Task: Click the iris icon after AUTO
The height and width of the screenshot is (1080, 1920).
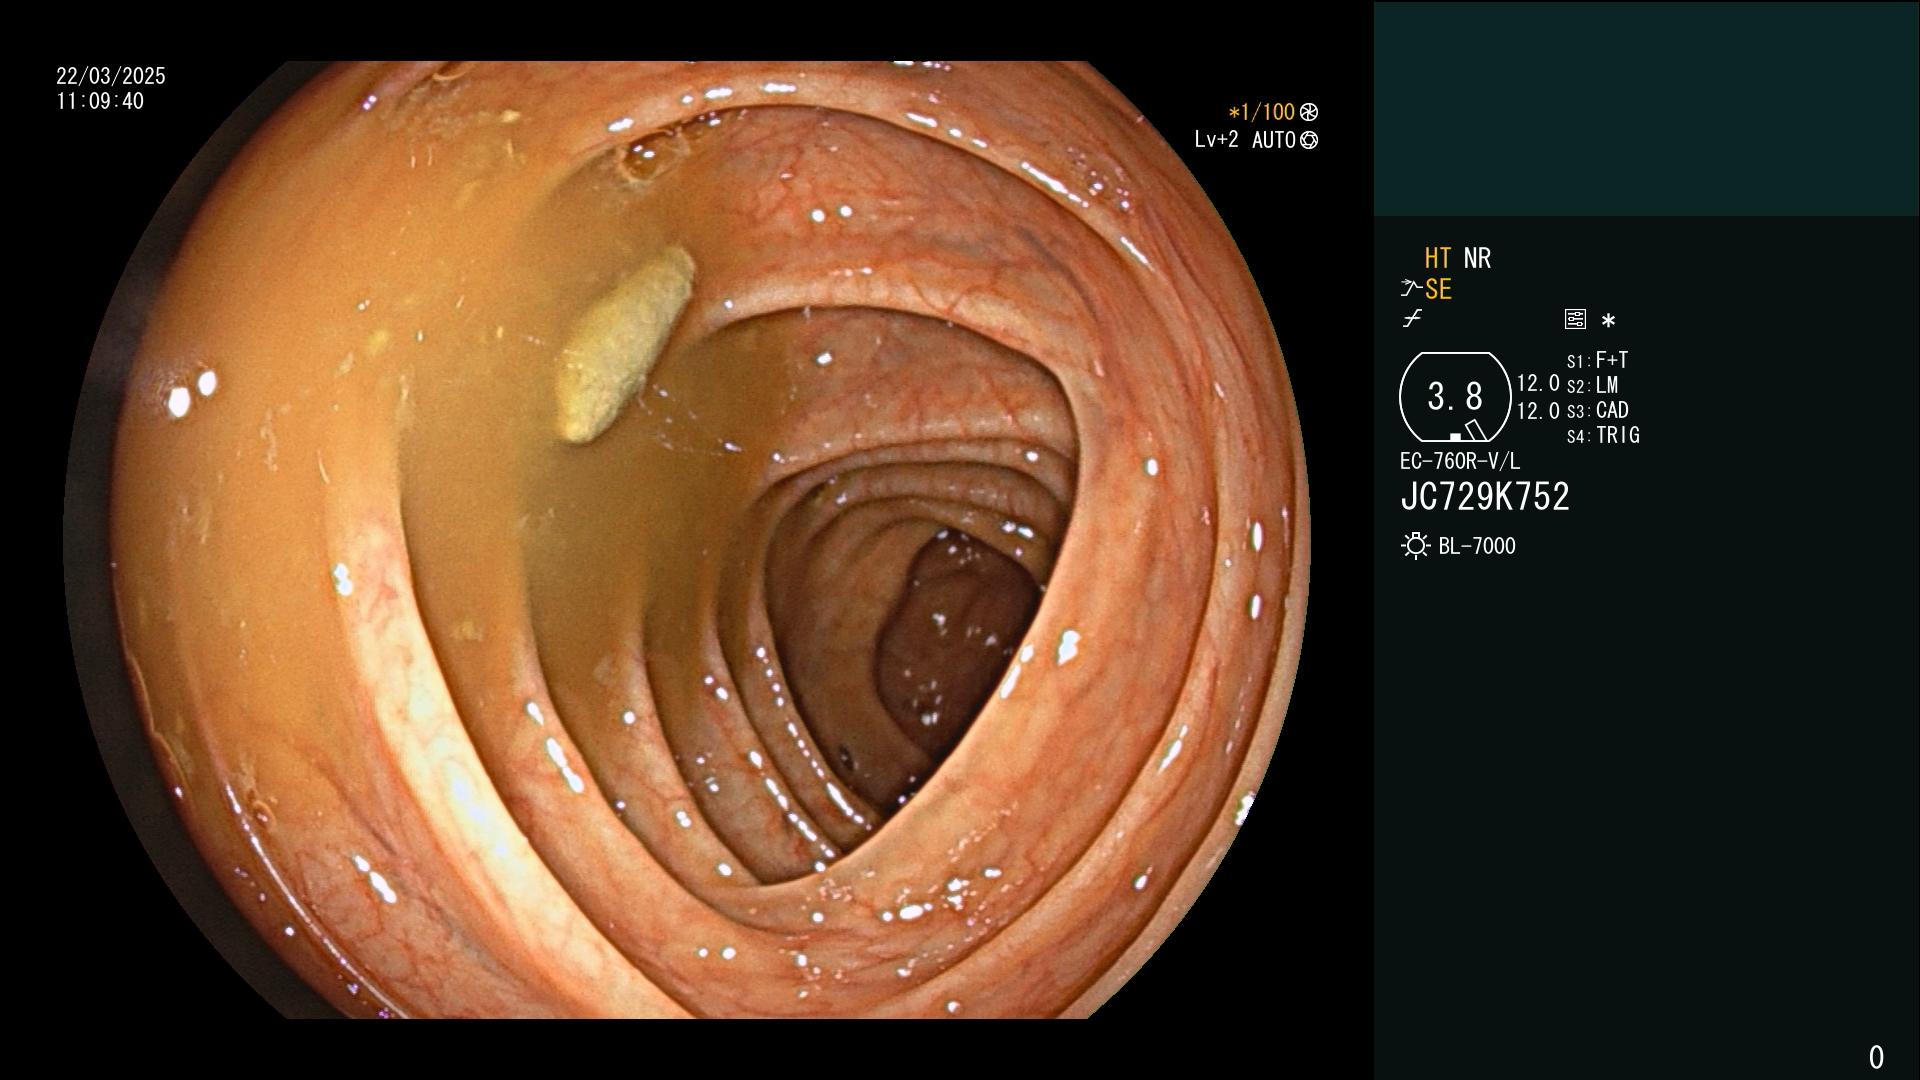Action: 1309,140
